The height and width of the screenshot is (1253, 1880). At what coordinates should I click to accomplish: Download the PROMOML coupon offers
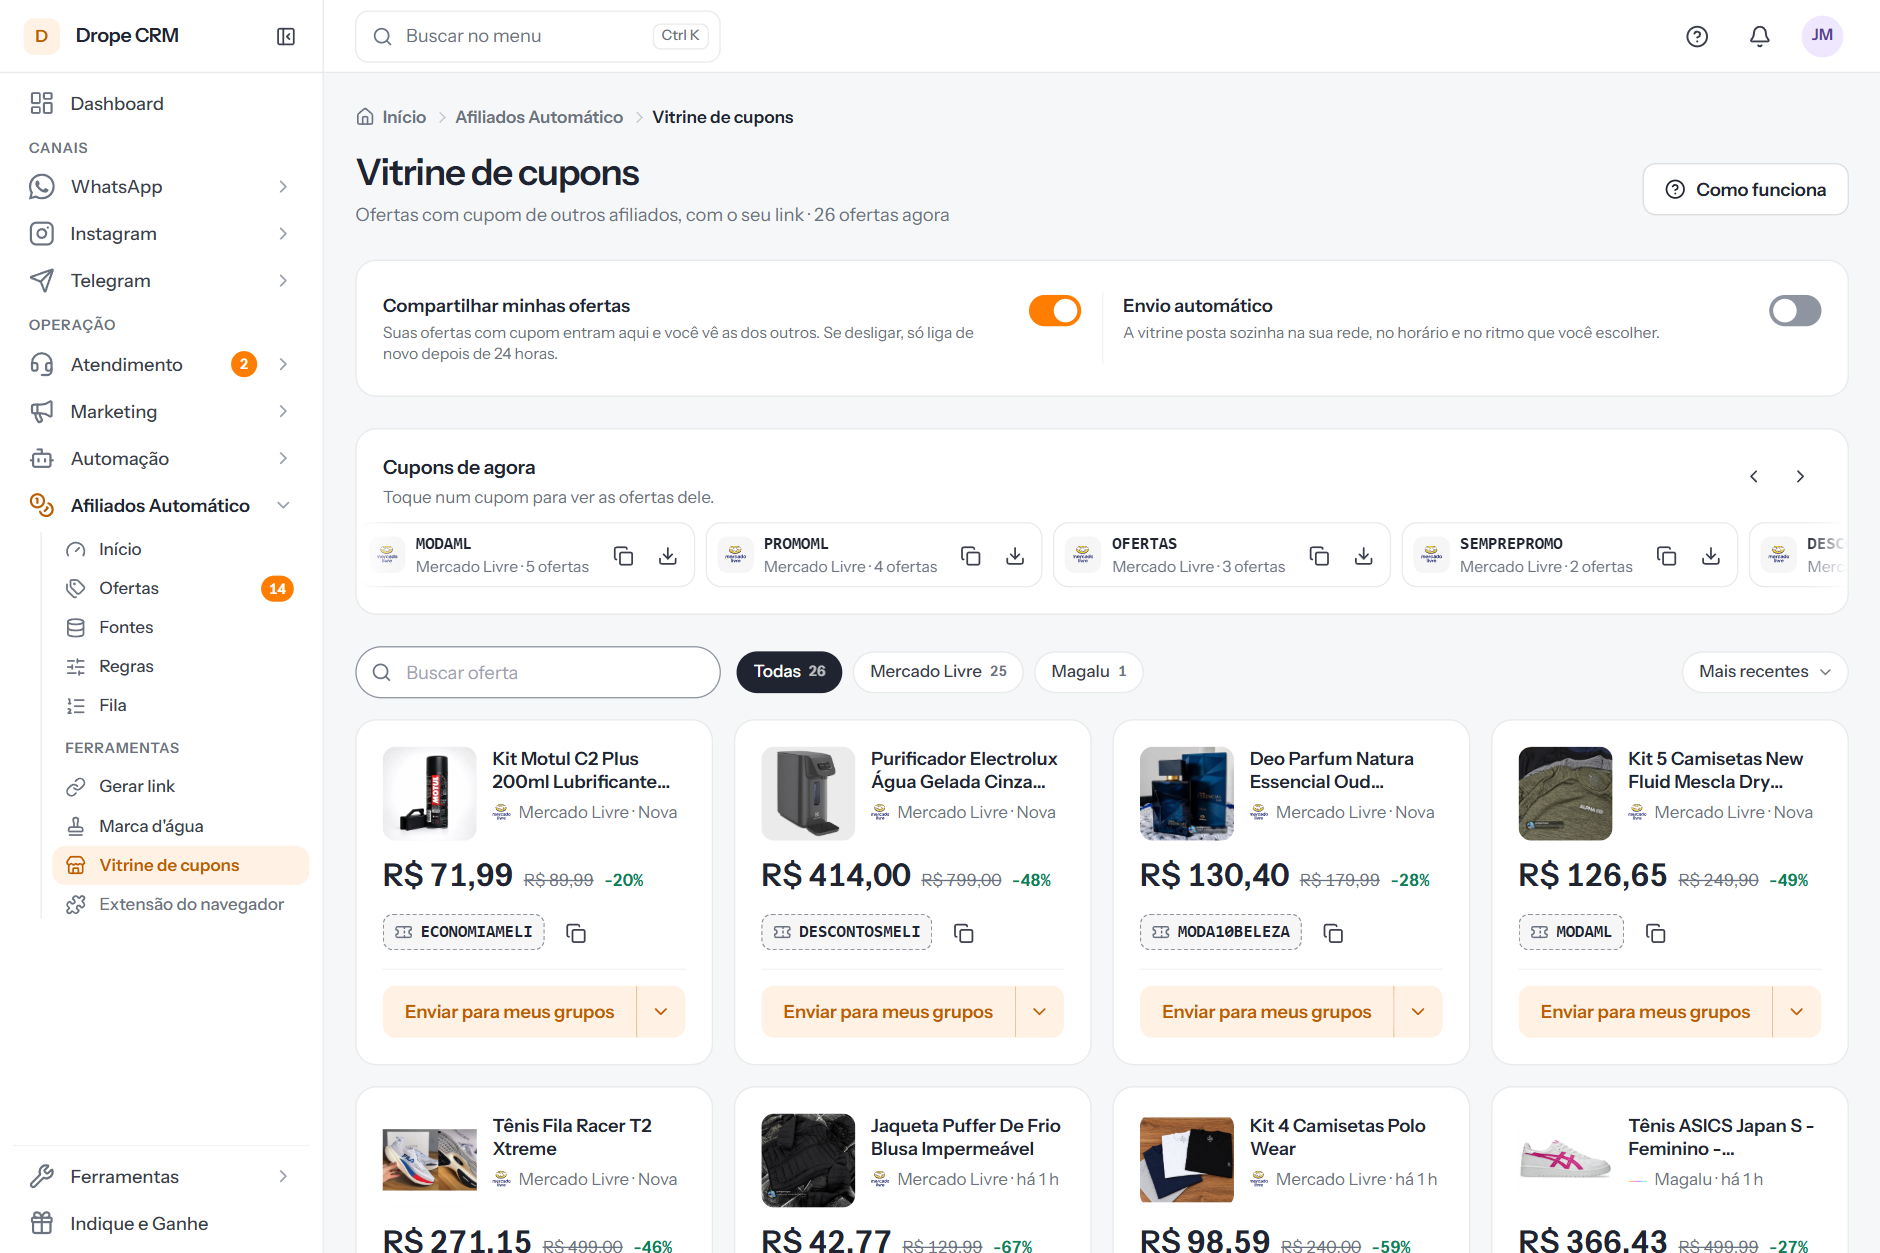coord(1015,555)
